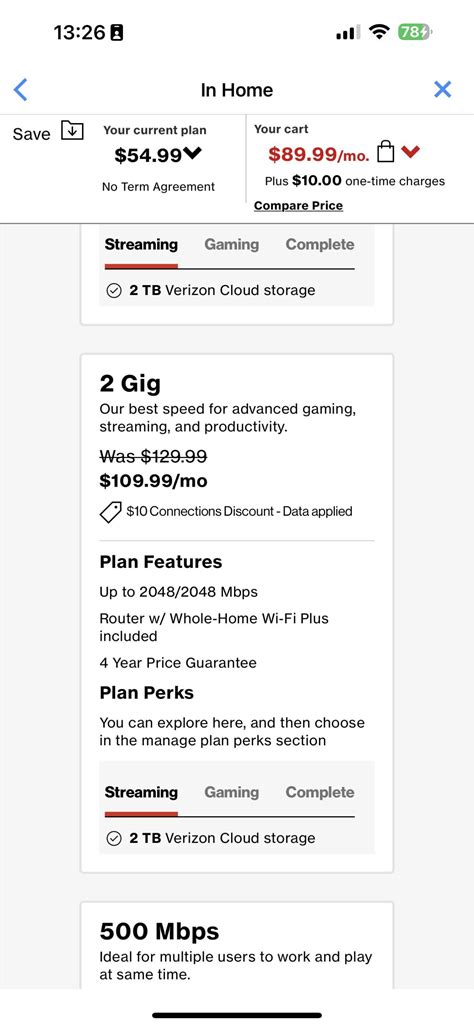
Task: Open the Compare Price link
Action: click(x=299, y=206)
